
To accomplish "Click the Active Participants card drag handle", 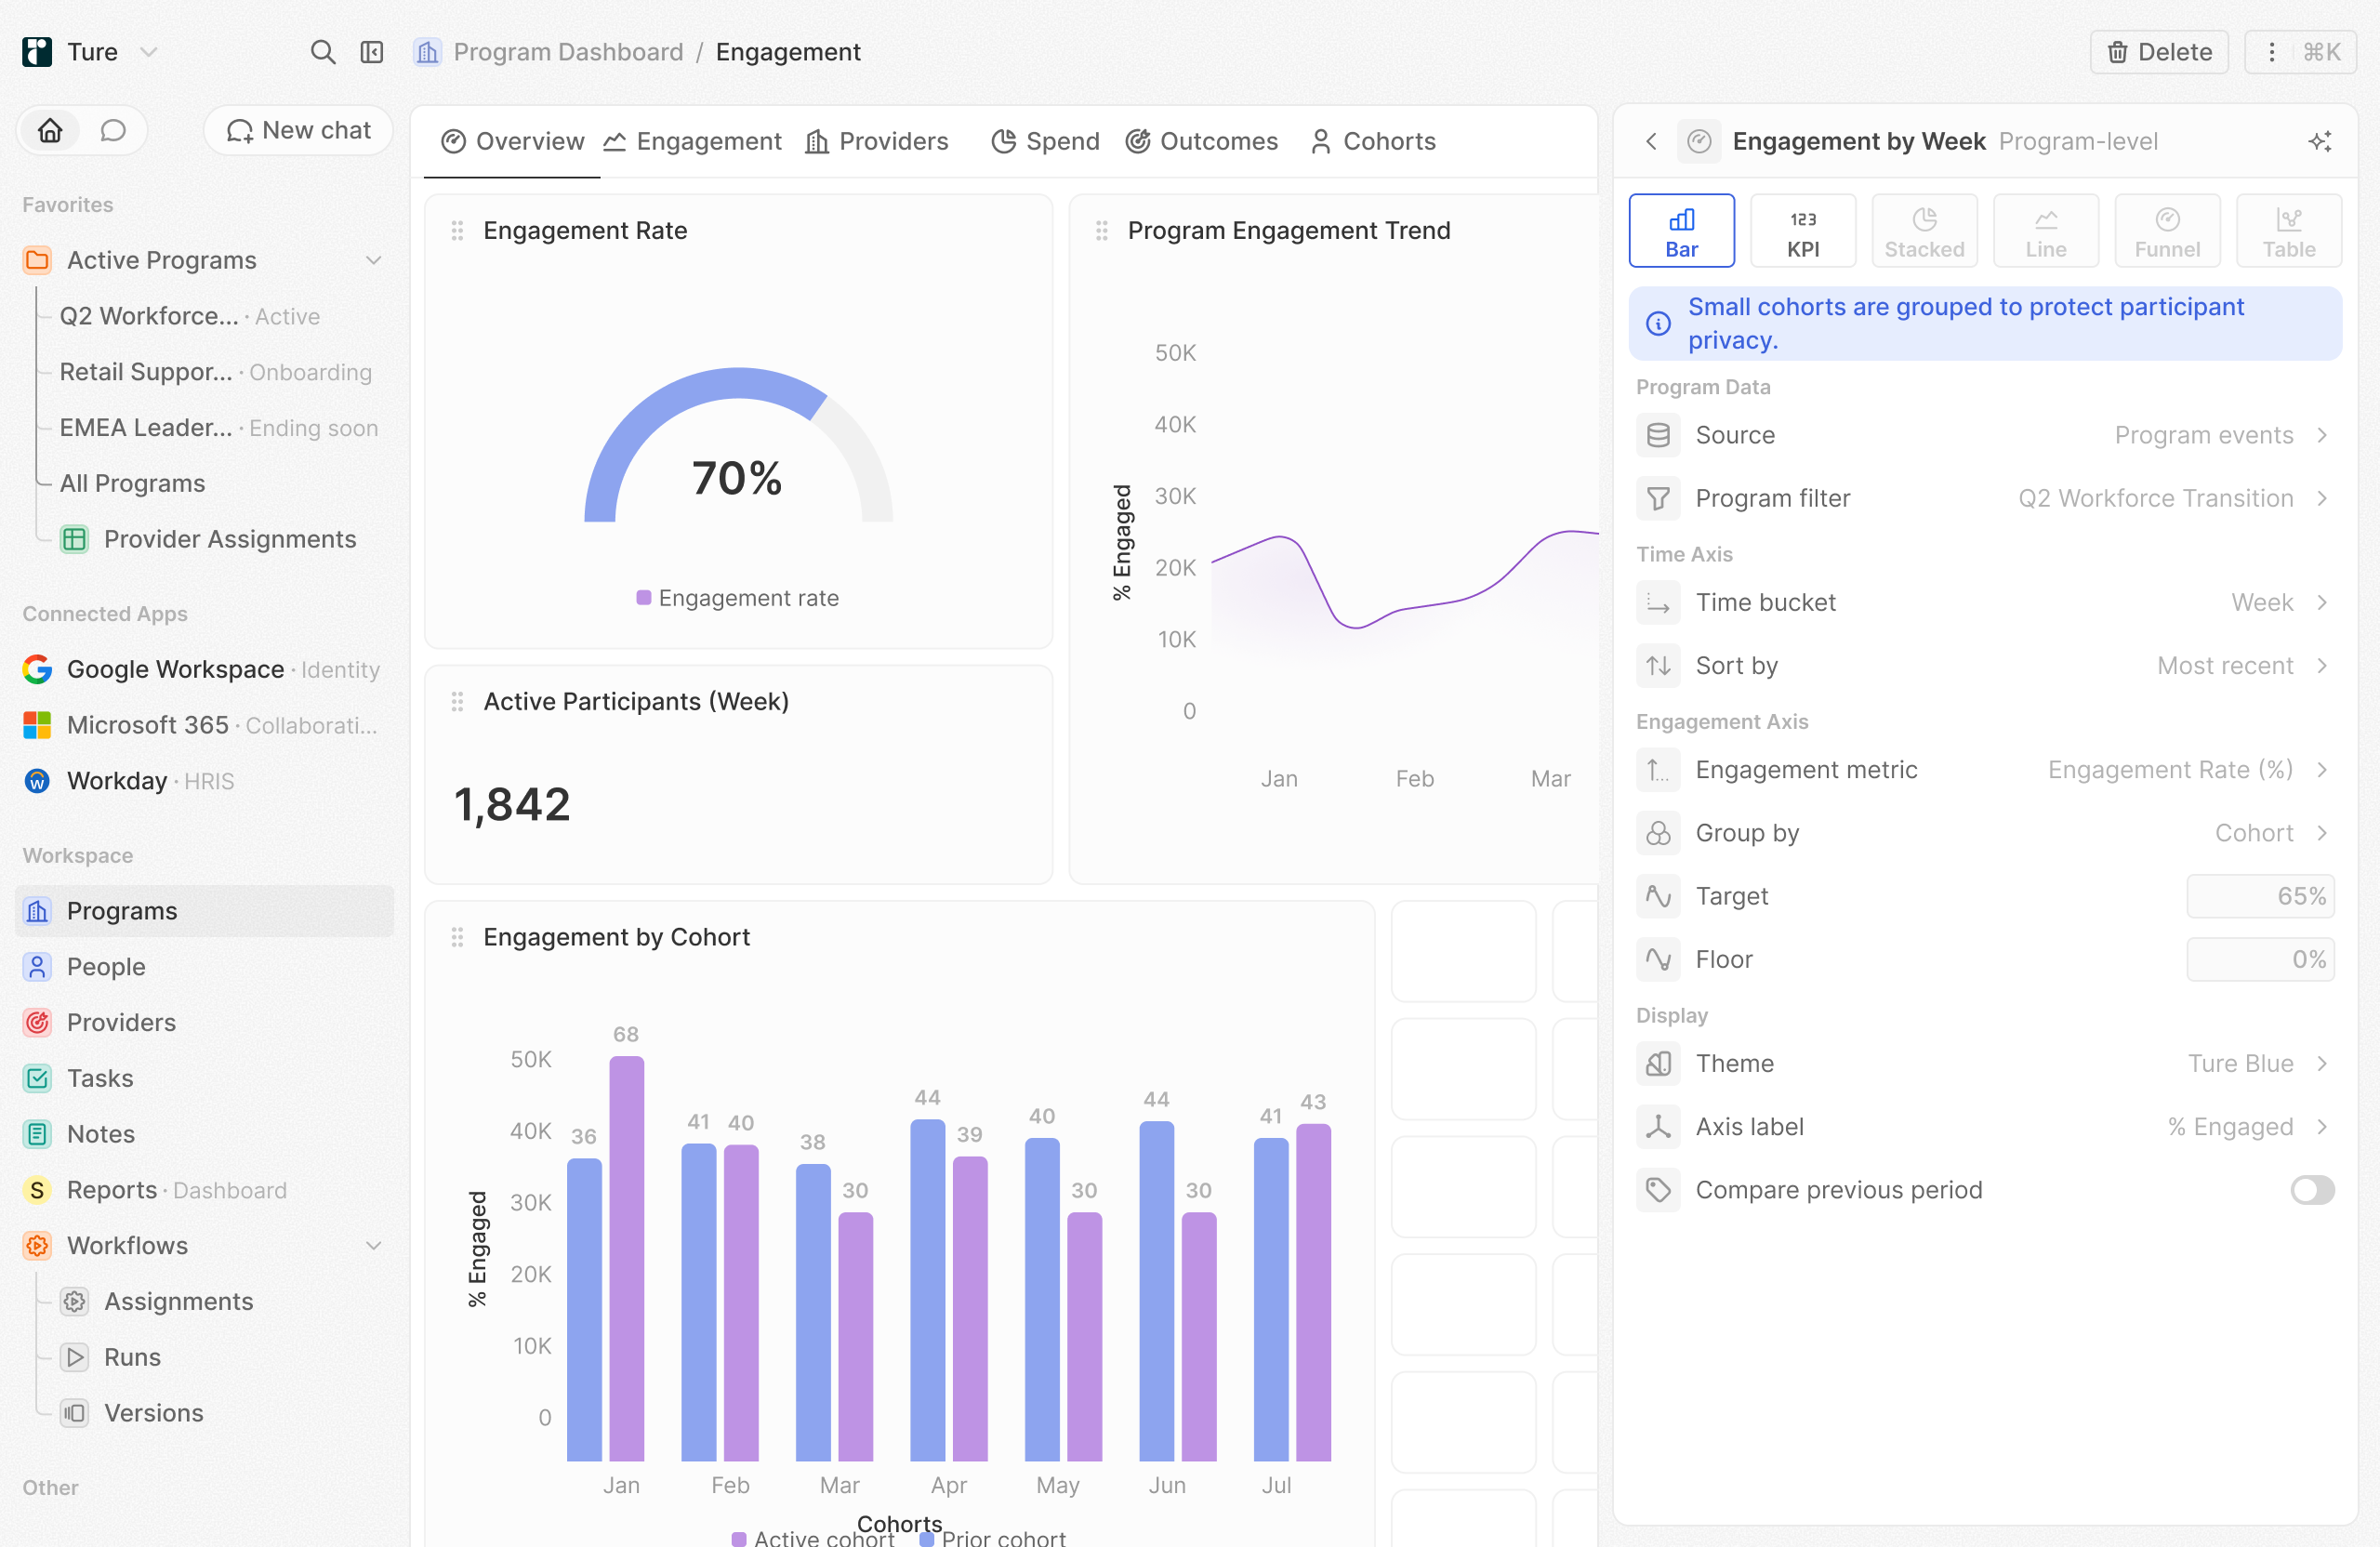I will 457,702.
